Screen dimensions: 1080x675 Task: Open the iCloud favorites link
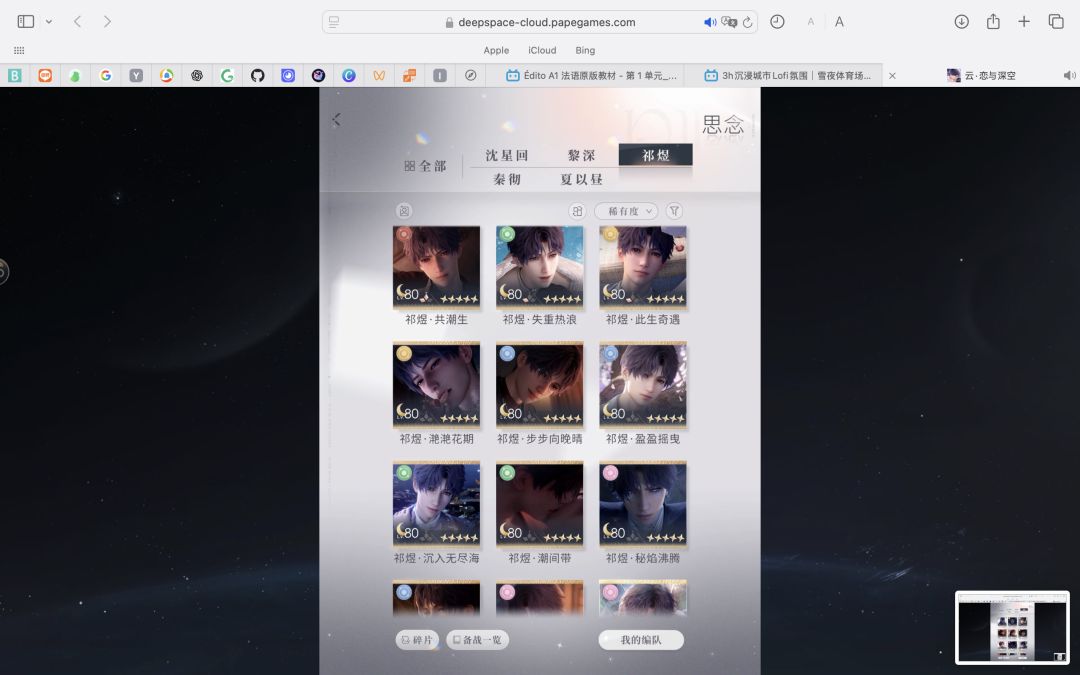(542, 50)
